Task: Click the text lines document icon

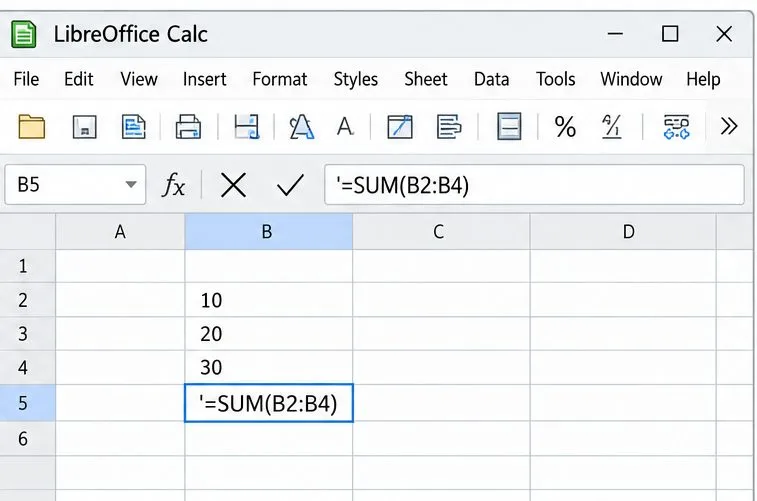Action: pos(449,127)
